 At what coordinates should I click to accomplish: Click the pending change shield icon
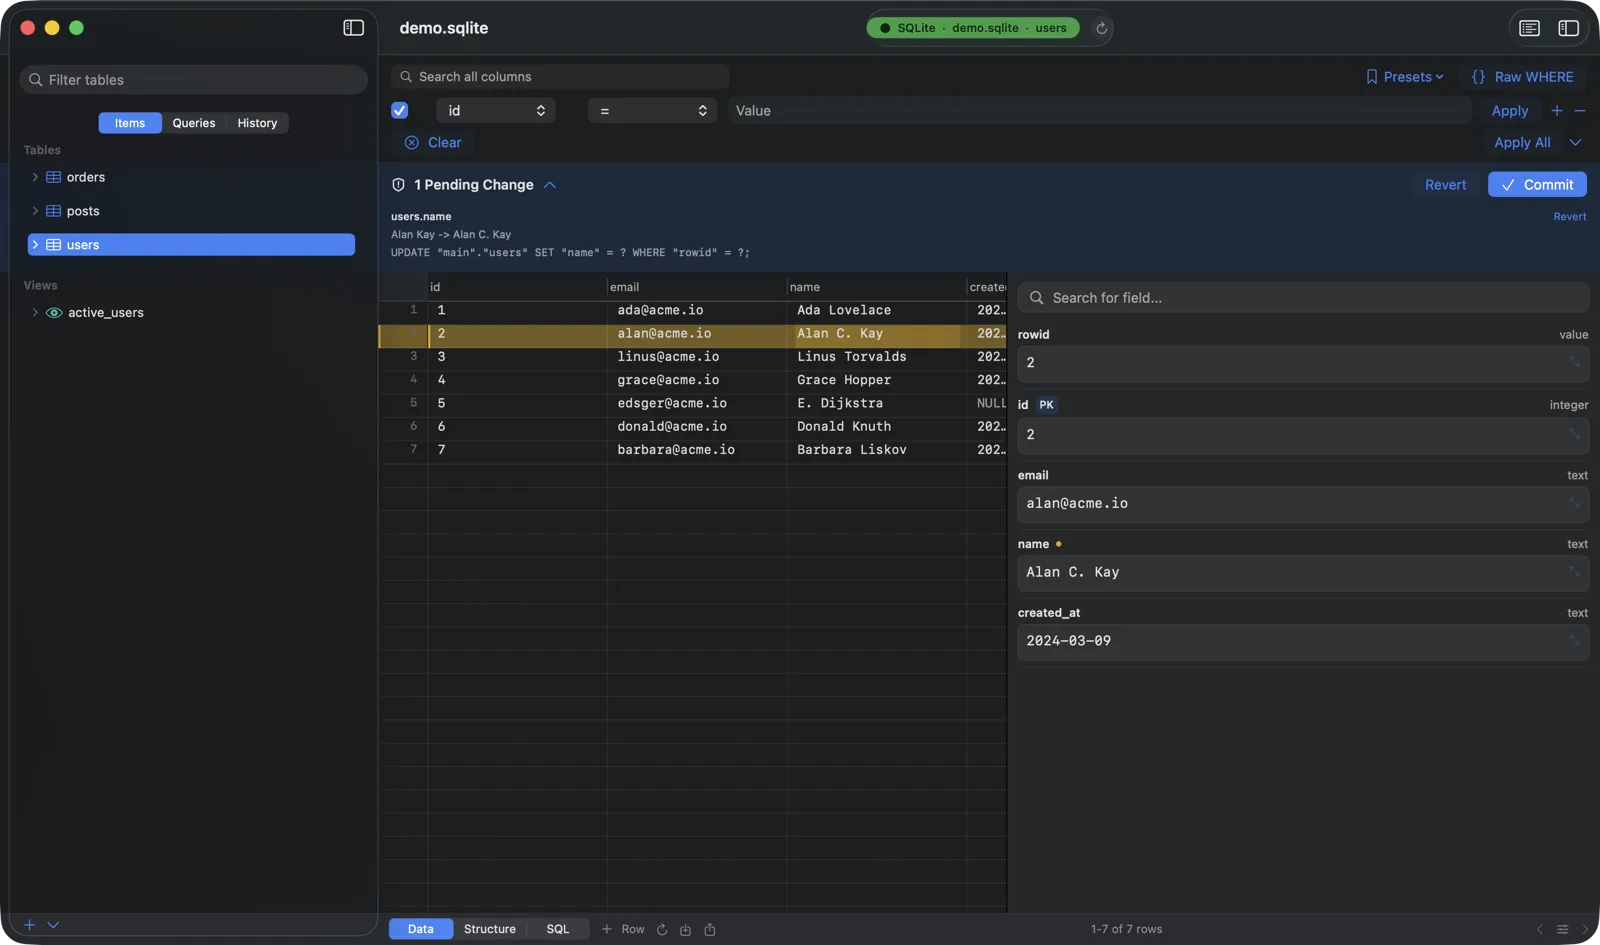pos(398,185)
